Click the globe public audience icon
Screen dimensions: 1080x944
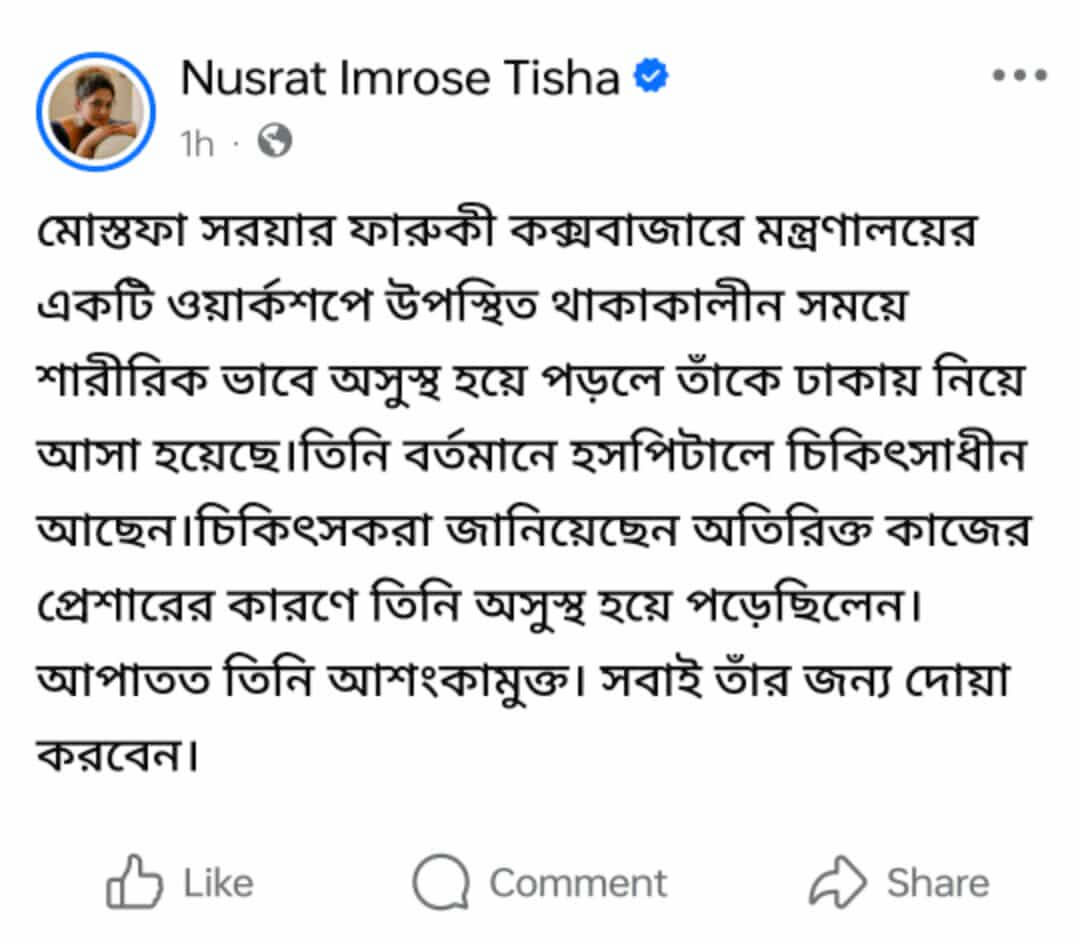(x=274, y=144)
